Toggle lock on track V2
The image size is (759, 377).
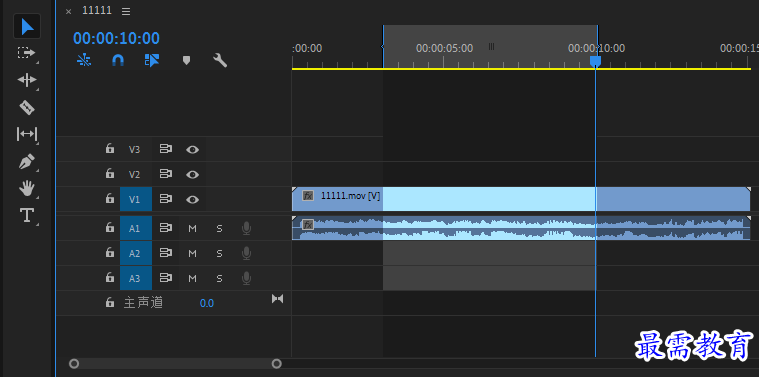(x=110, y=173)
